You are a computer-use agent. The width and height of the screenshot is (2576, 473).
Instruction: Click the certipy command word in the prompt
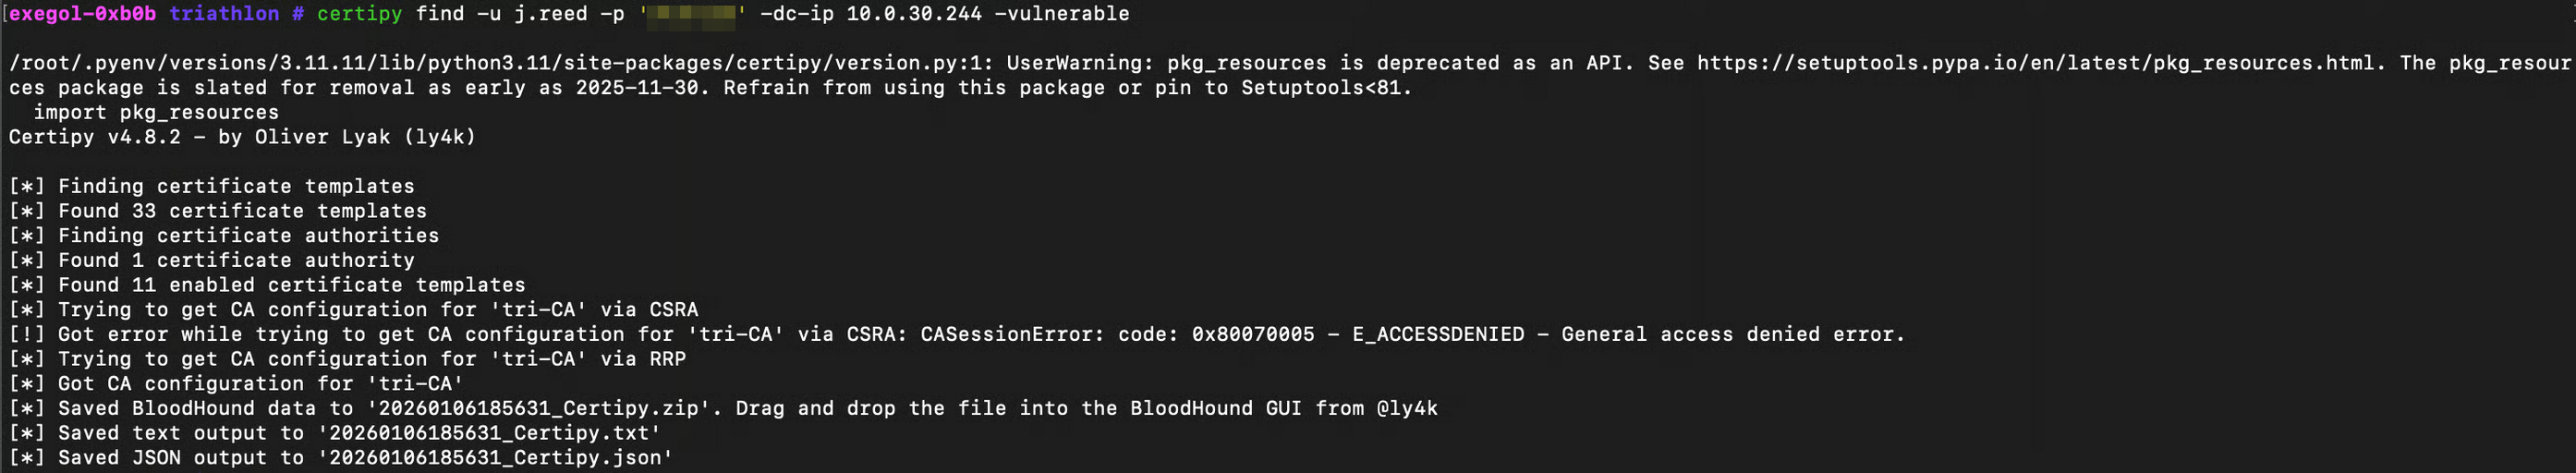[x=359, y=14]
